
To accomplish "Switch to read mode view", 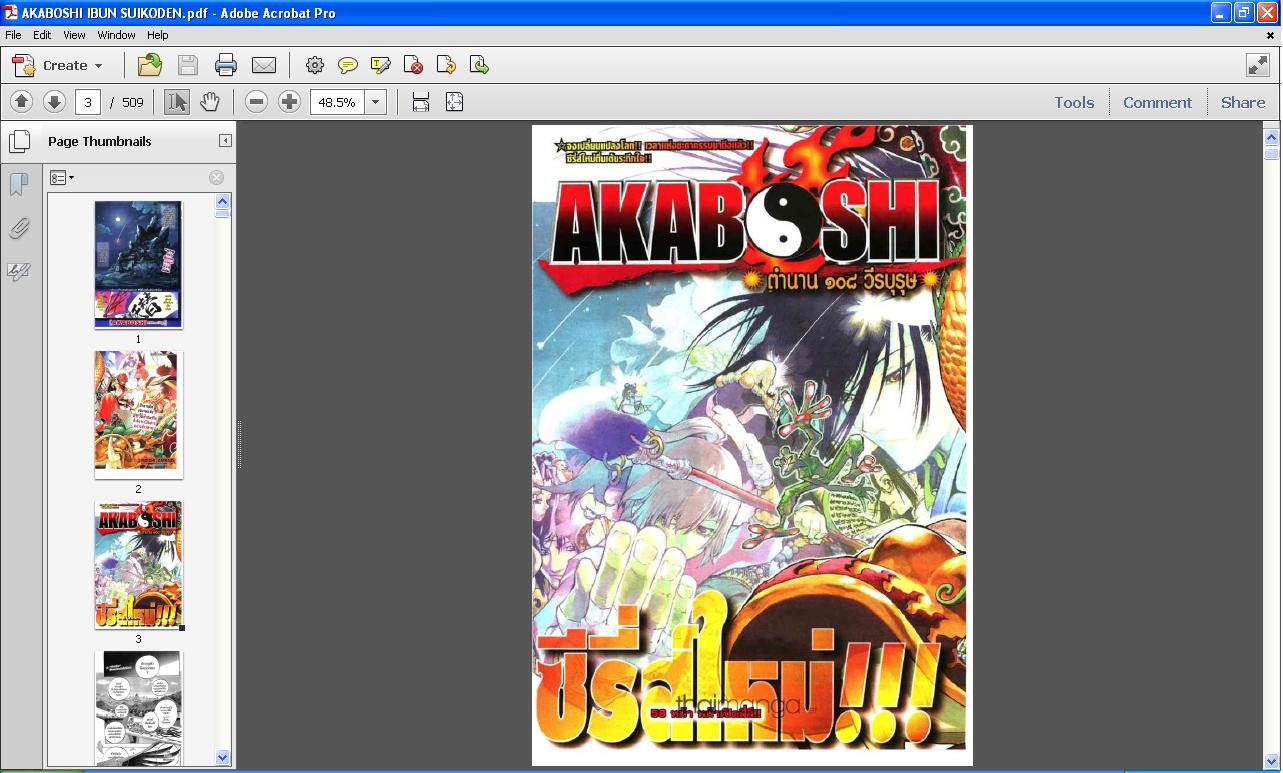I will pos(1258,65).
